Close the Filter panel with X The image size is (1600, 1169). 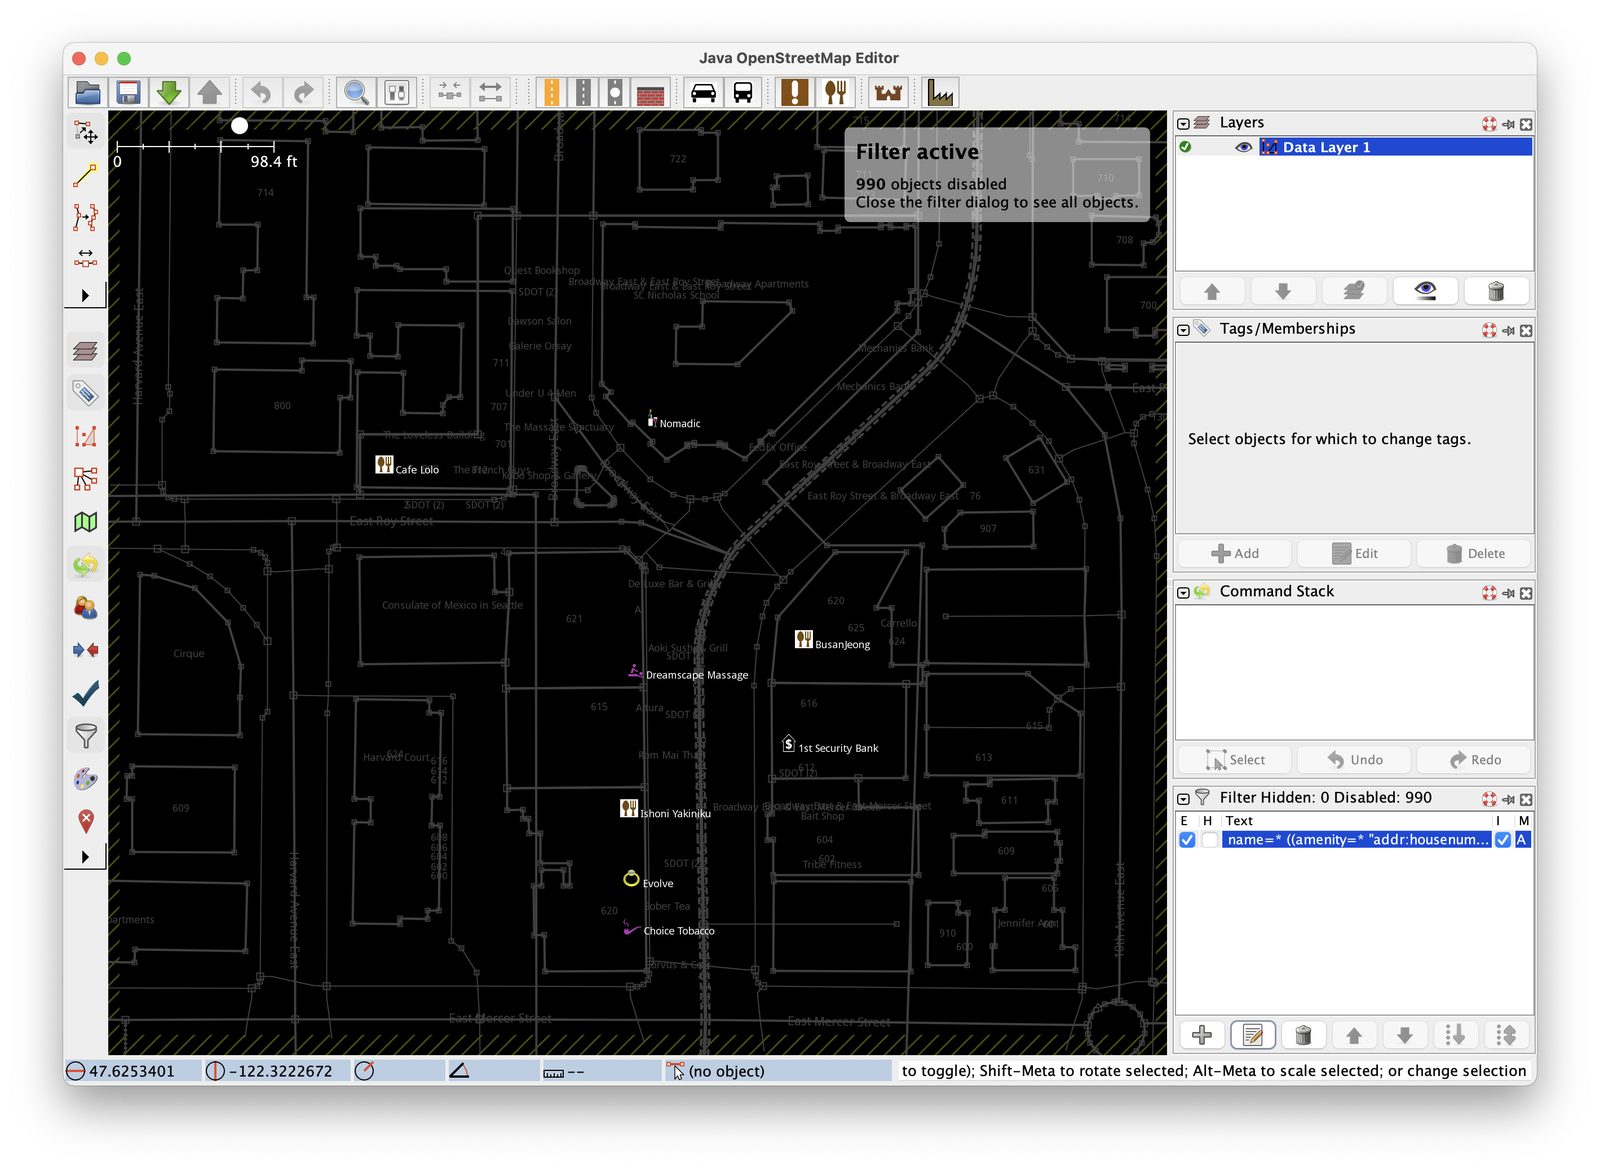click(1526, 800)
